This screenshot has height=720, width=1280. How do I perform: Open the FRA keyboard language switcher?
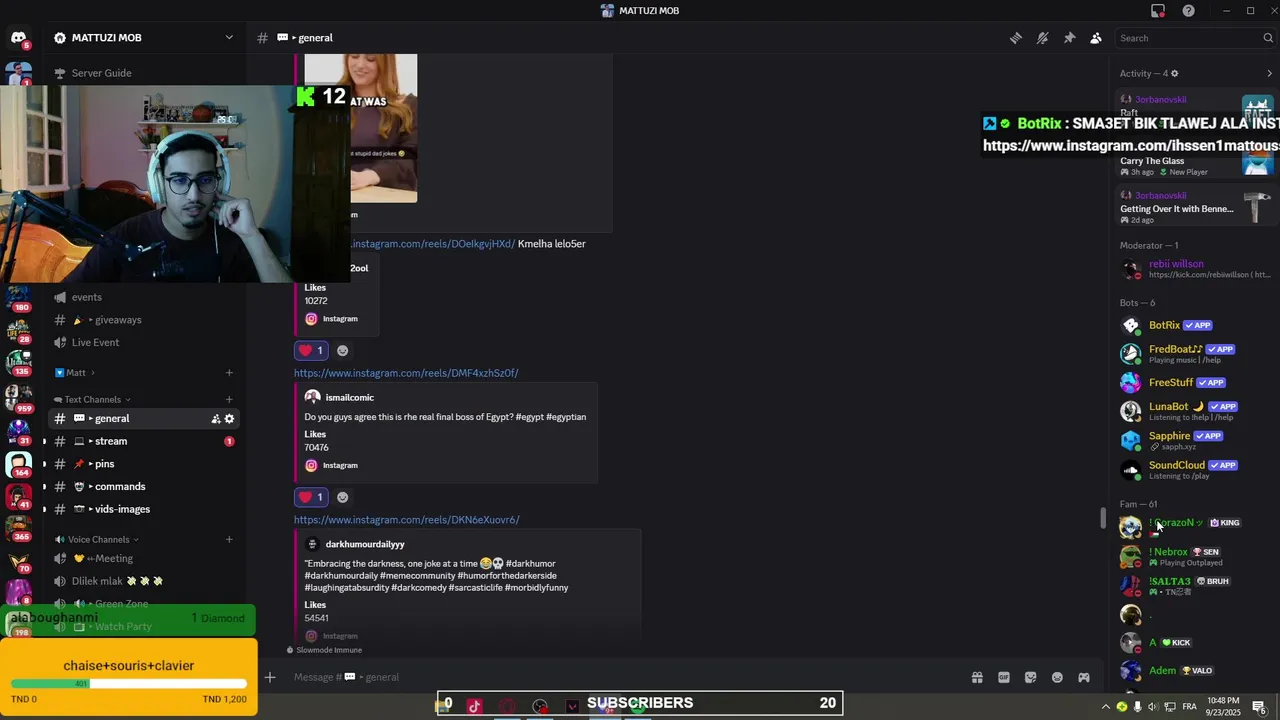(x=1190, y=707)
